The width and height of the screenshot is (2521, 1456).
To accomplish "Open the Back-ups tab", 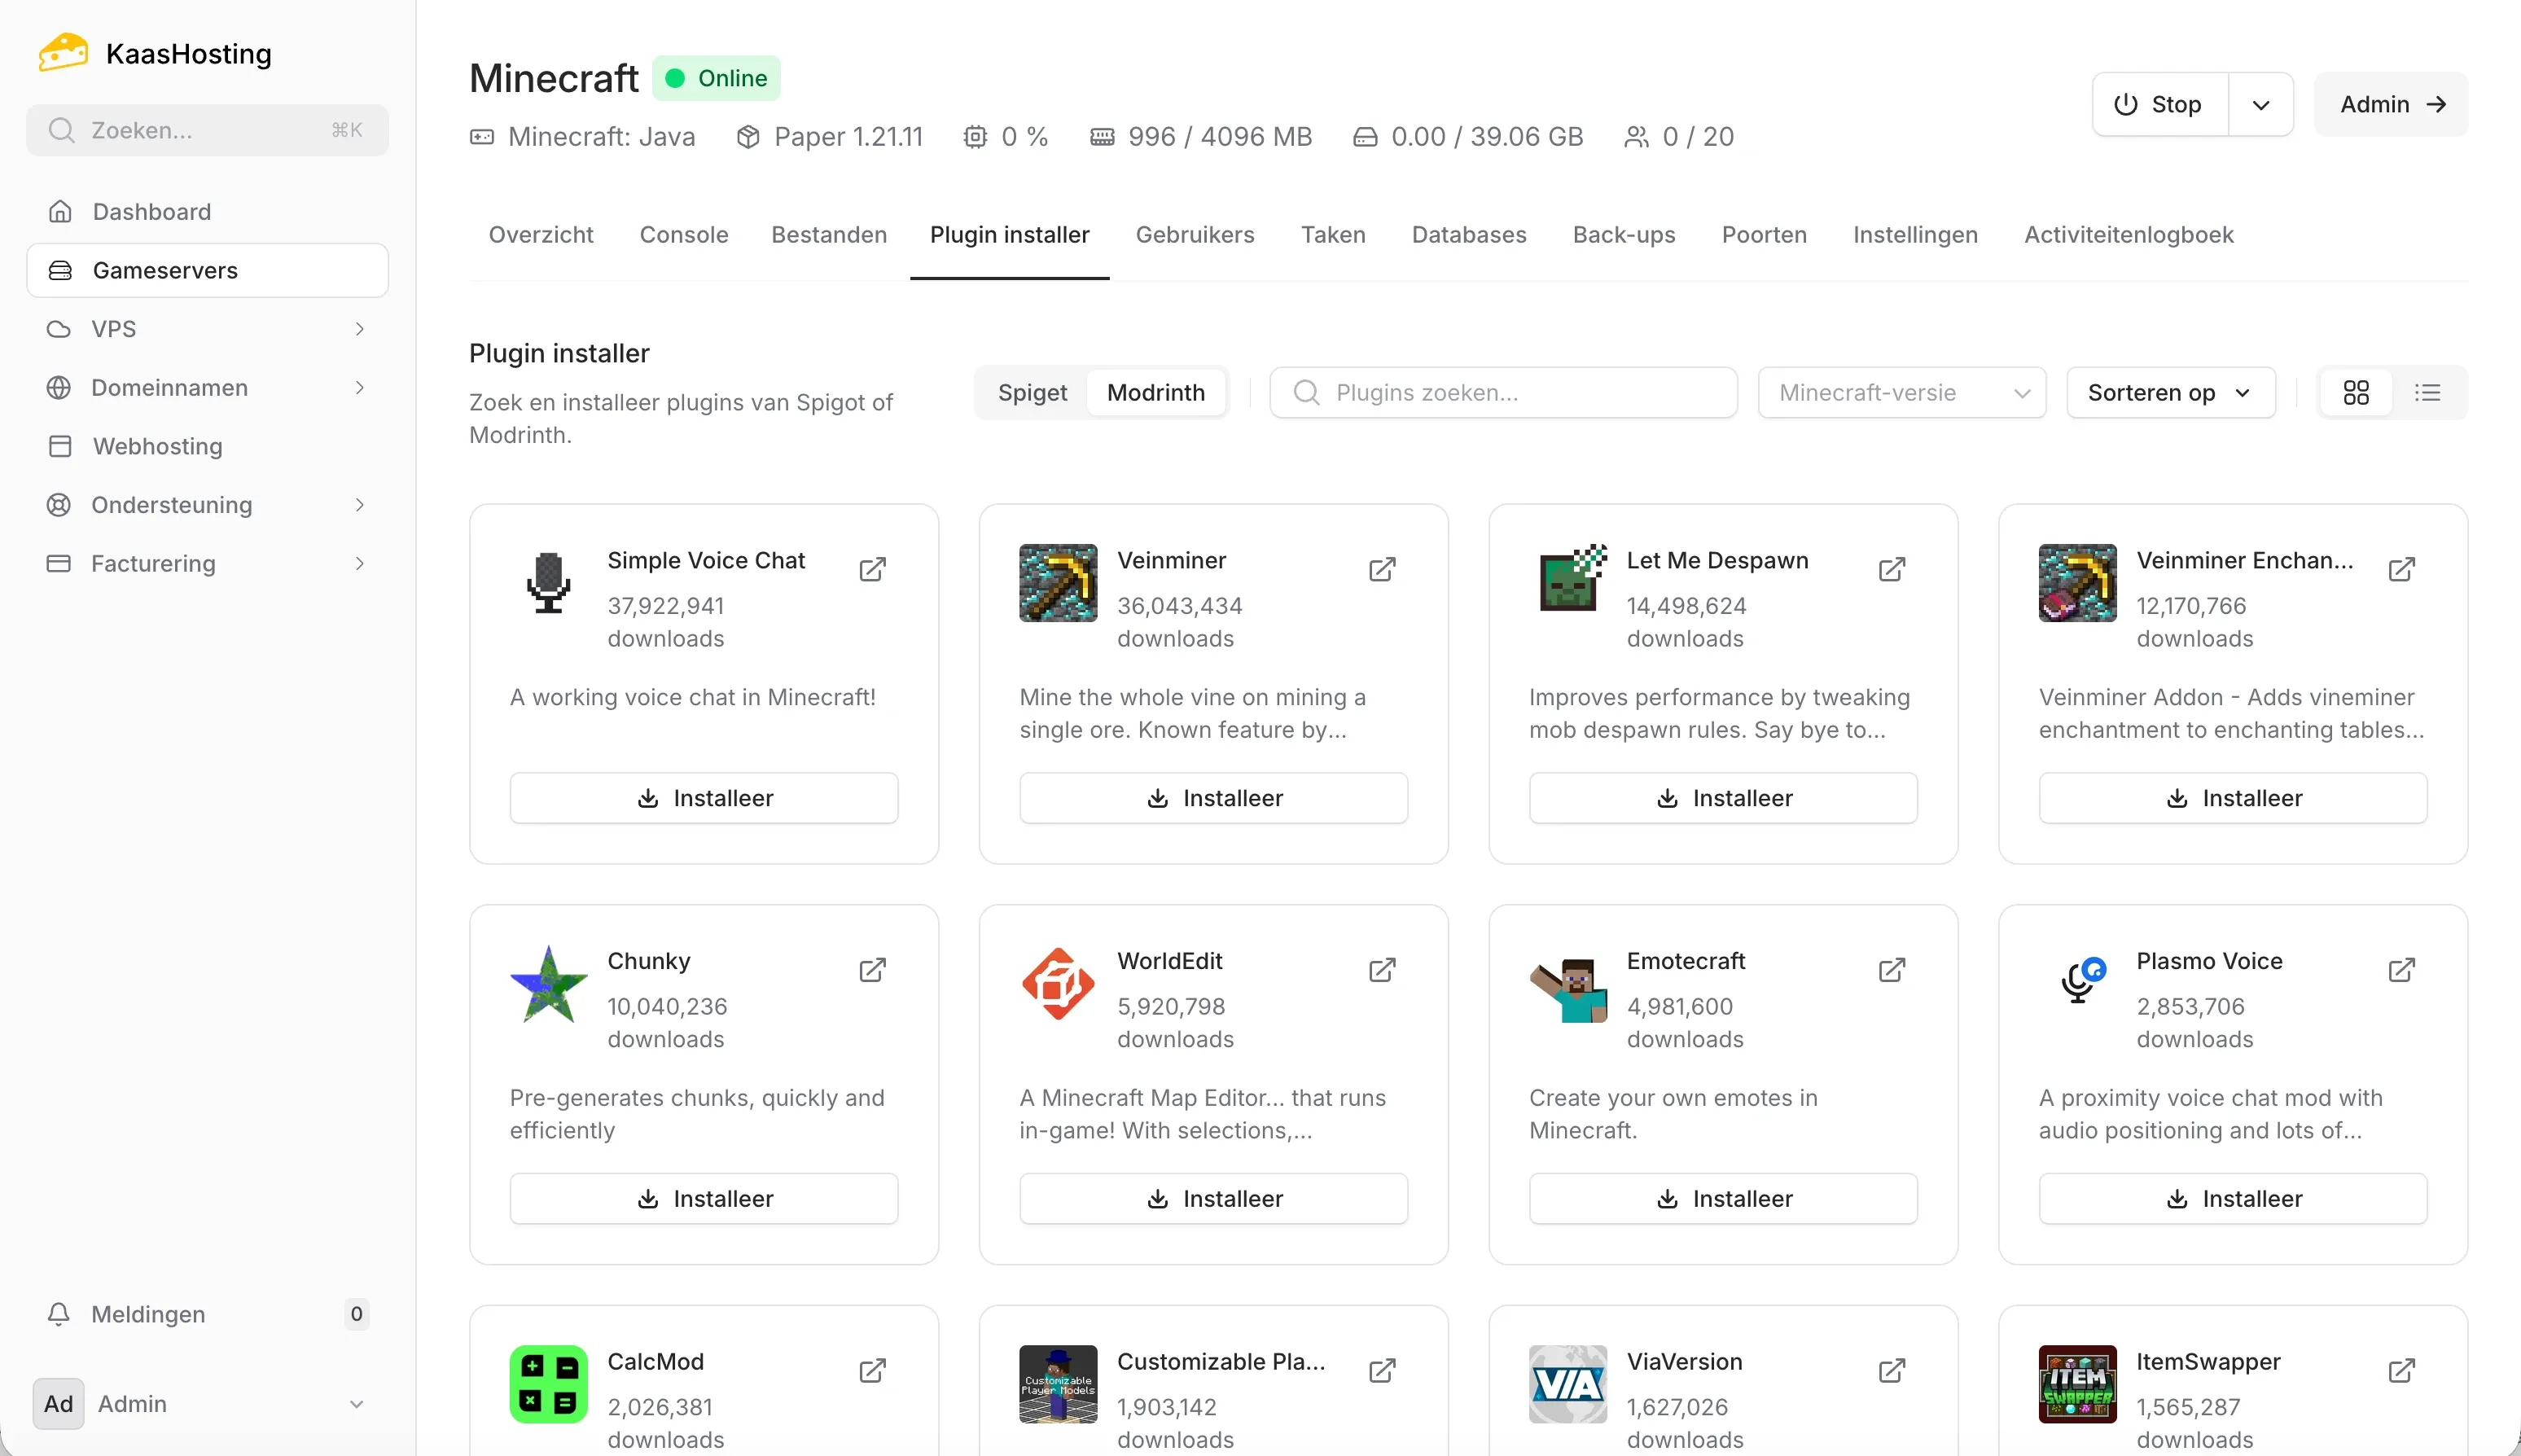I will [x=1624, y=234].
